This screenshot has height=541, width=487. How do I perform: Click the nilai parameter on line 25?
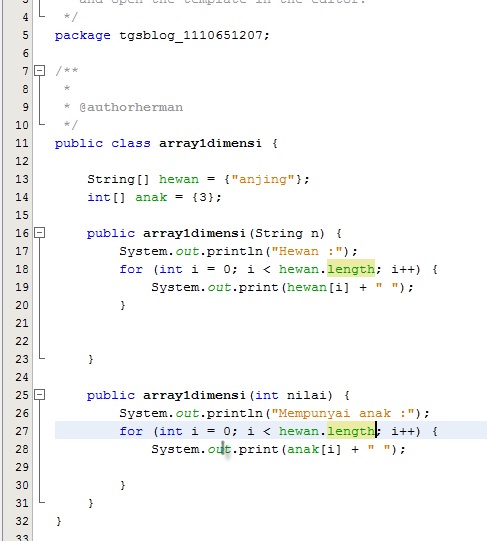[x=306, y=395]
